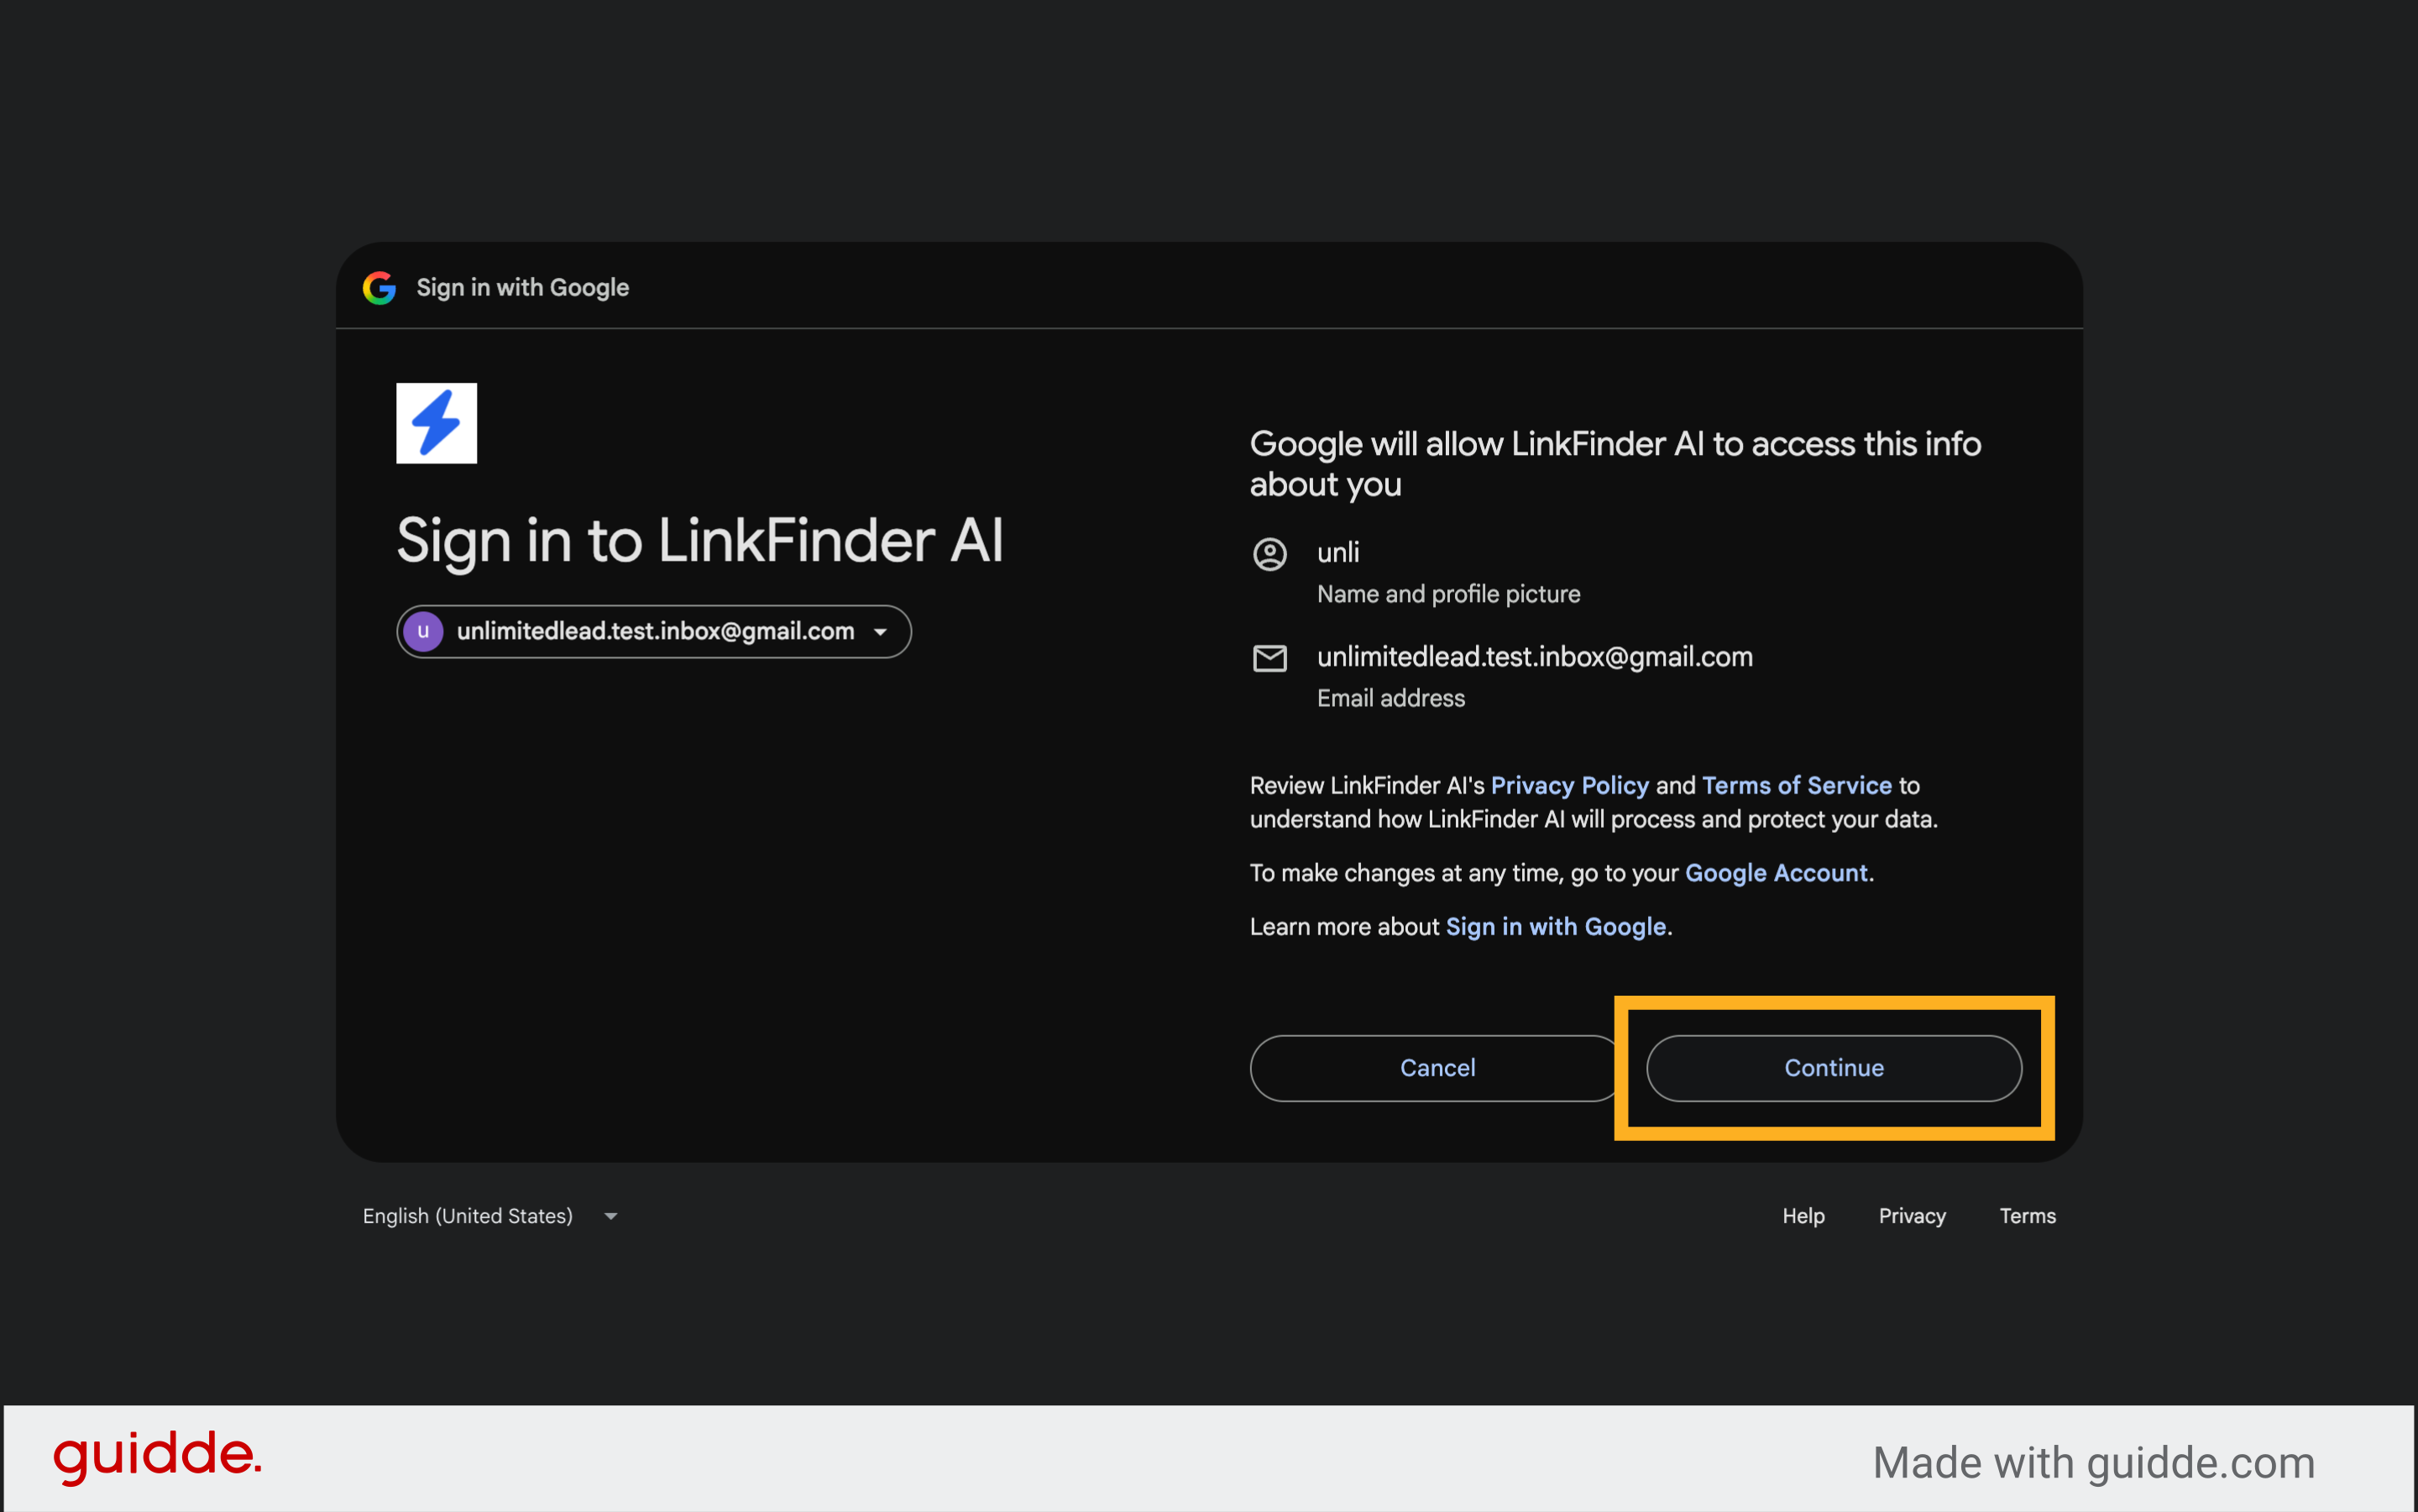Screen dimensions: 2418x1512
Task: Click the envelope email icon
Action: 1270,658
